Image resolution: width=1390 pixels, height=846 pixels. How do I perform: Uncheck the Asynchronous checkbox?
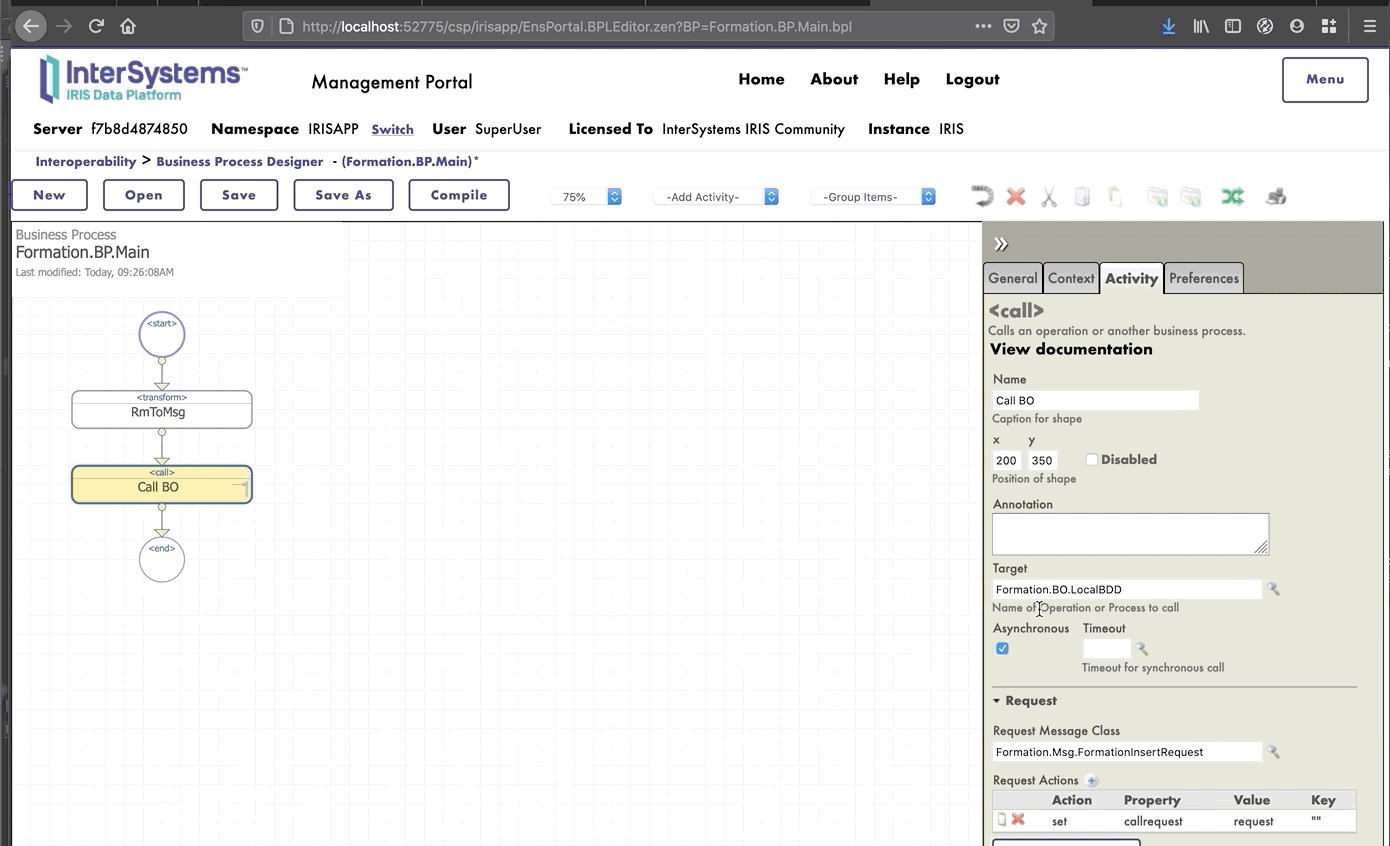click(x=1002, y=649)
